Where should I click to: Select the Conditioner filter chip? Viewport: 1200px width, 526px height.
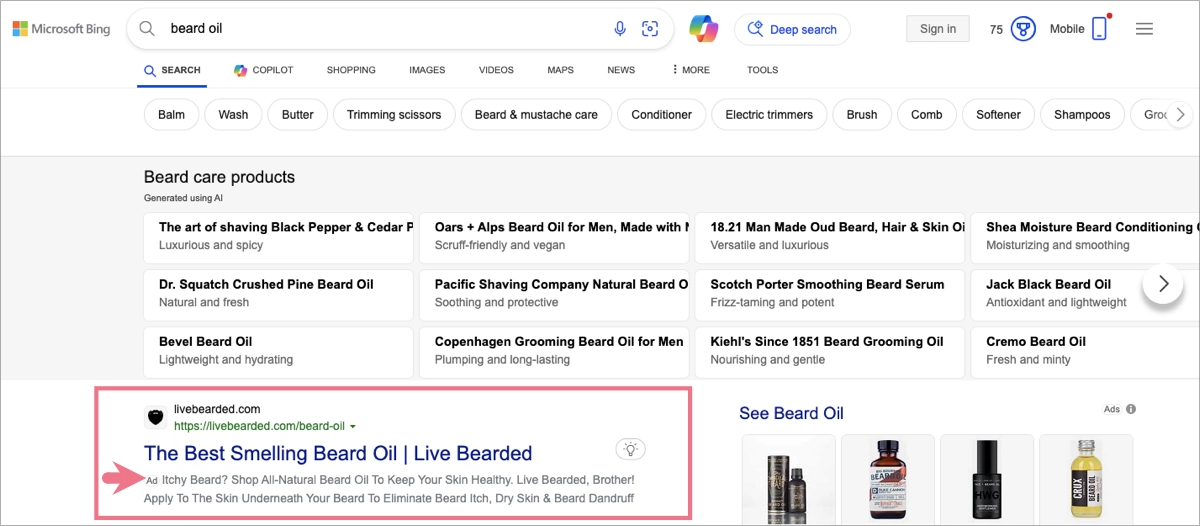coord(661,115)
